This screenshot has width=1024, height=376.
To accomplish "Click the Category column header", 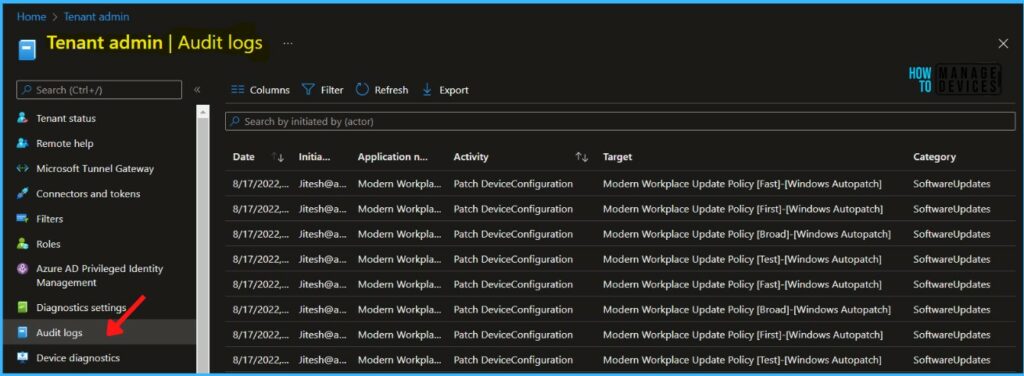I will (x=935, y=157).
